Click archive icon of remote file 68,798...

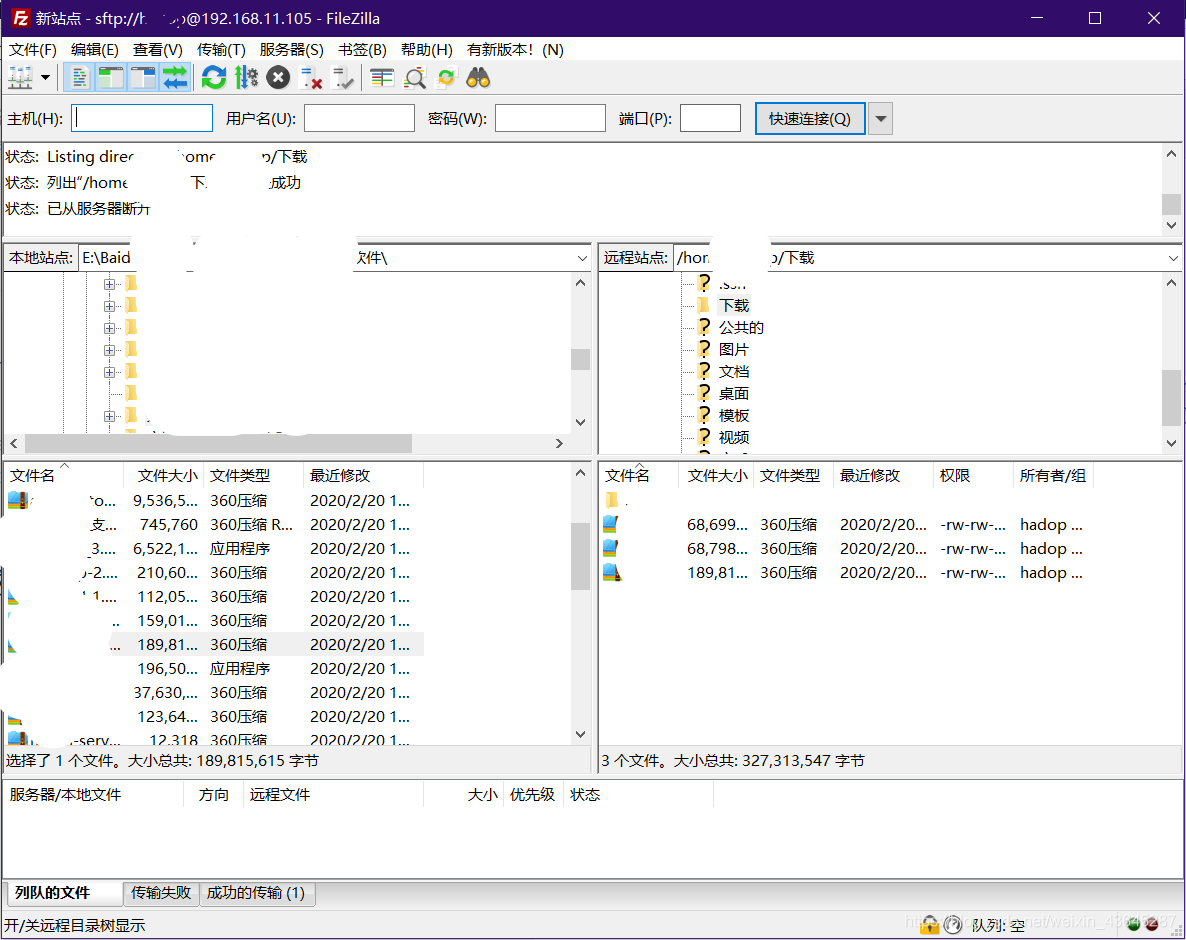click(611, 548)
